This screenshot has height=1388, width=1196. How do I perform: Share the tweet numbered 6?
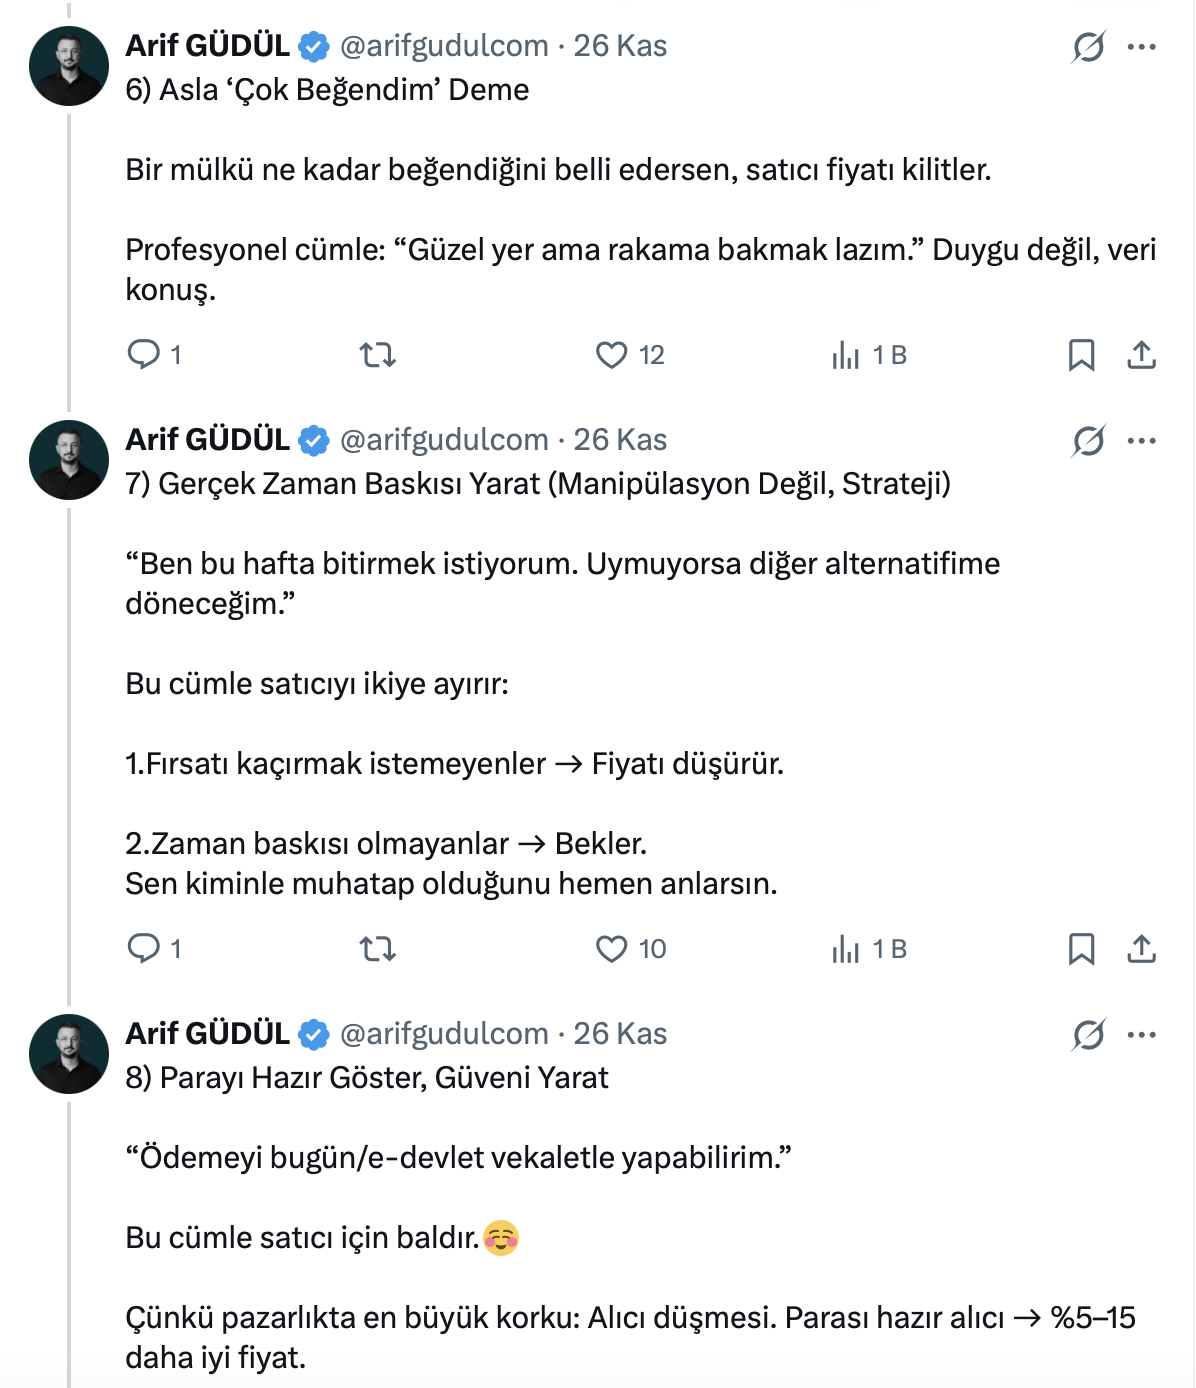click(x=1141, y=355)
